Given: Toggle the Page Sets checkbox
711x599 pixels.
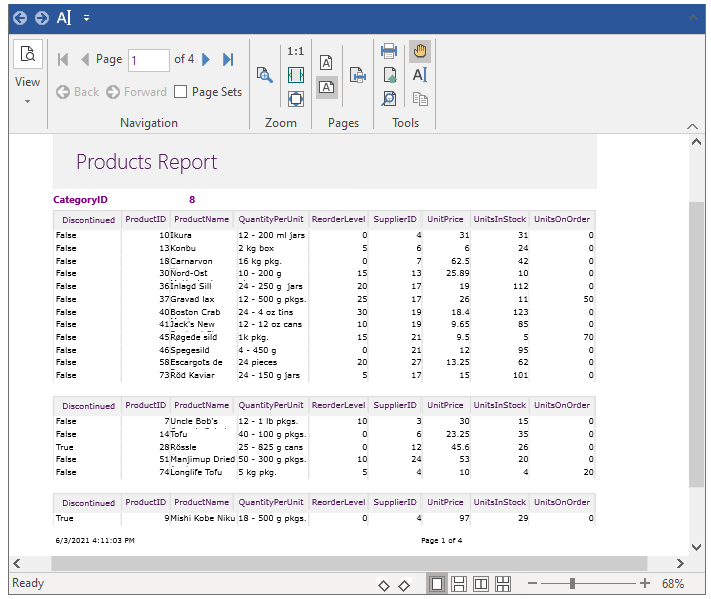Looking at the screenshot, I should [181, 92].
